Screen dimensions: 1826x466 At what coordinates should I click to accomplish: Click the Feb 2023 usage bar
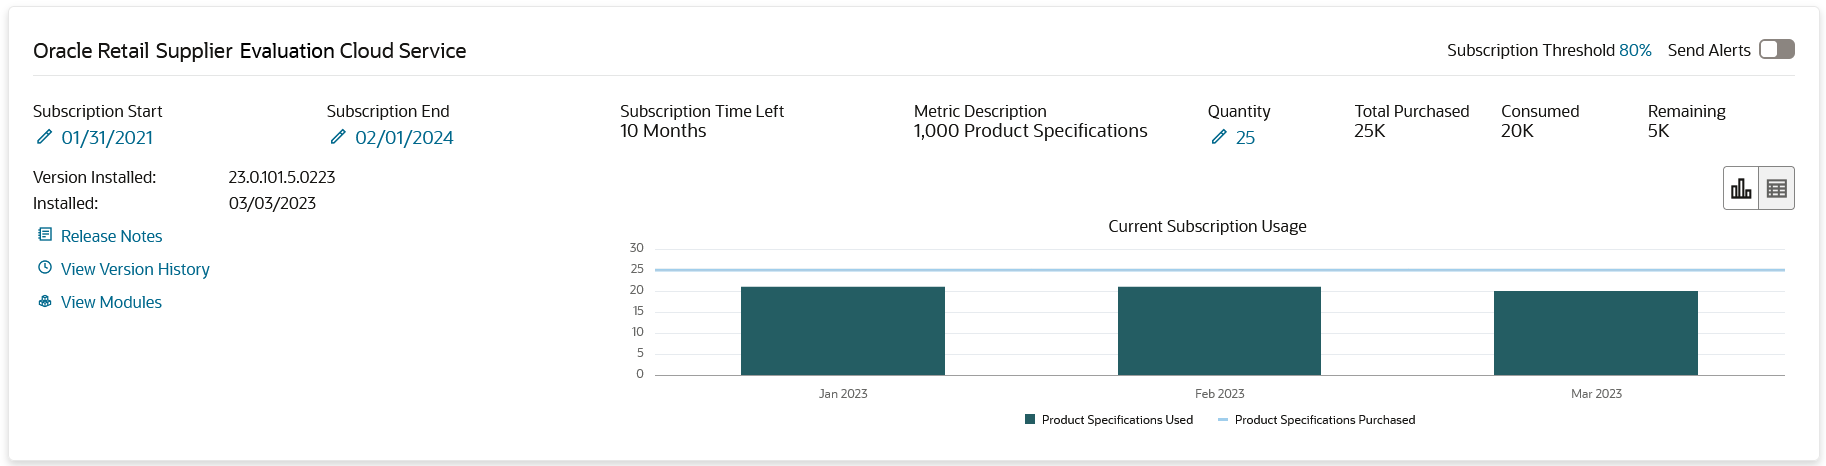tap(1219, 331)
